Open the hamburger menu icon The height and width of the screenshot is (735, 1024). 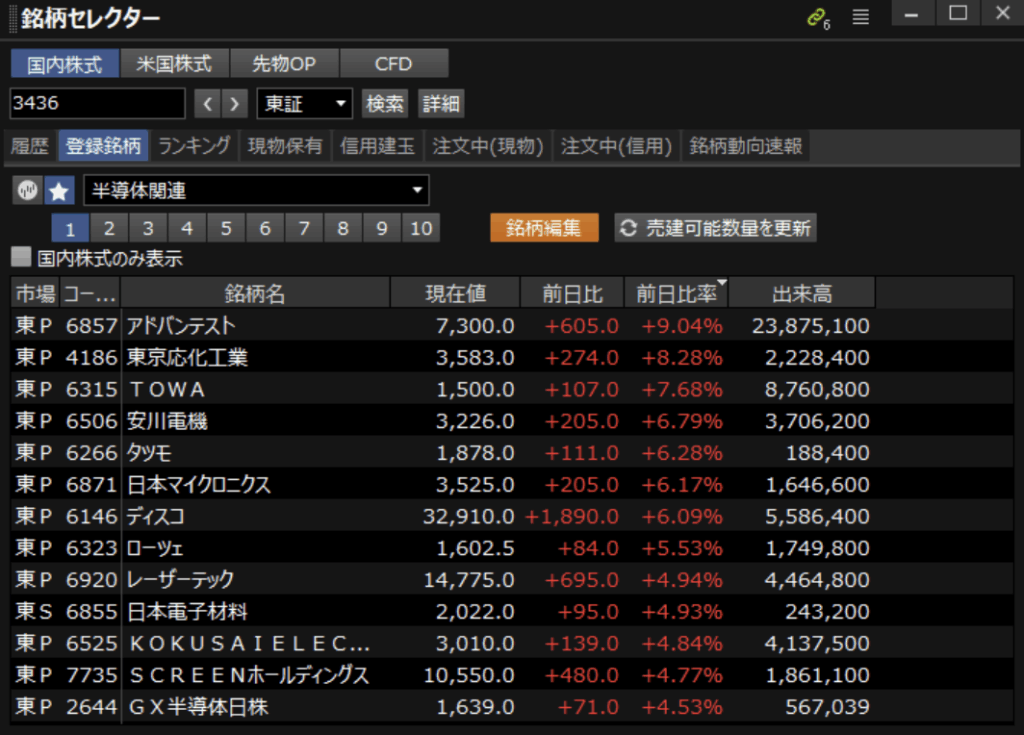tap(861, 18)
